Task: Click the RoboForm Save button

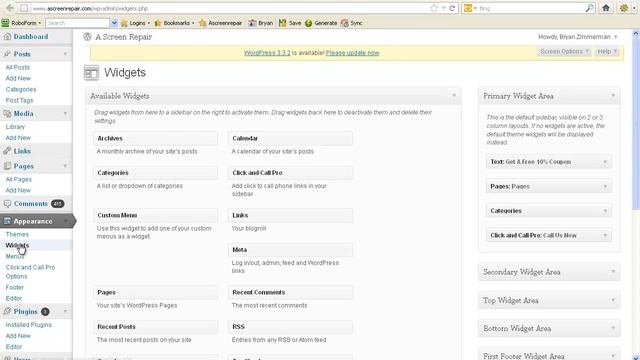Action: pos(290,23)
